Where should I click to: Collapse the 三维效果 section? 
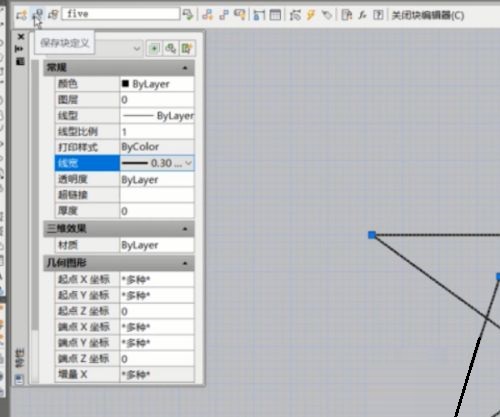point(185,229)
